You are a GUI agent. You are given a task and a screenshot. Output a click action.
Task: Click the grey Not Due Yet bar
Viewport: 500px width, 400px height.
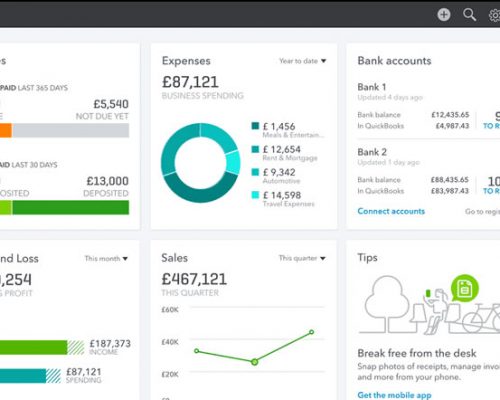(x=71, y=130)
